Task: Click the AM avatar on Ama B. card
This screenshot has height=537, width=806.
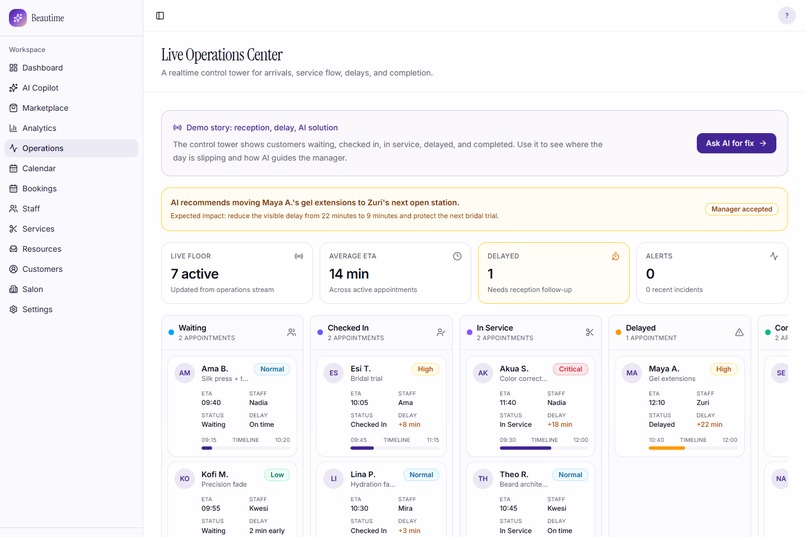Action: point(185,373)
